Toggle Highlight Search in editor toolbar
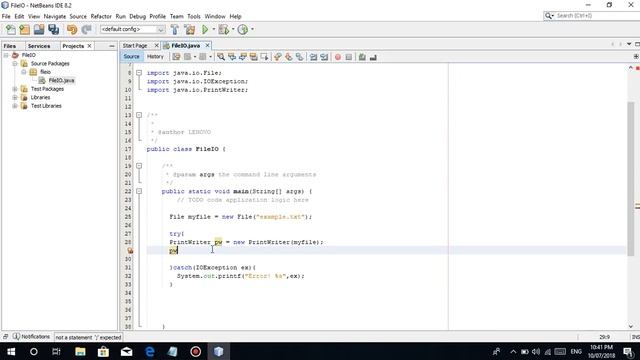The image size is (640, 360). tap(253, 57)
